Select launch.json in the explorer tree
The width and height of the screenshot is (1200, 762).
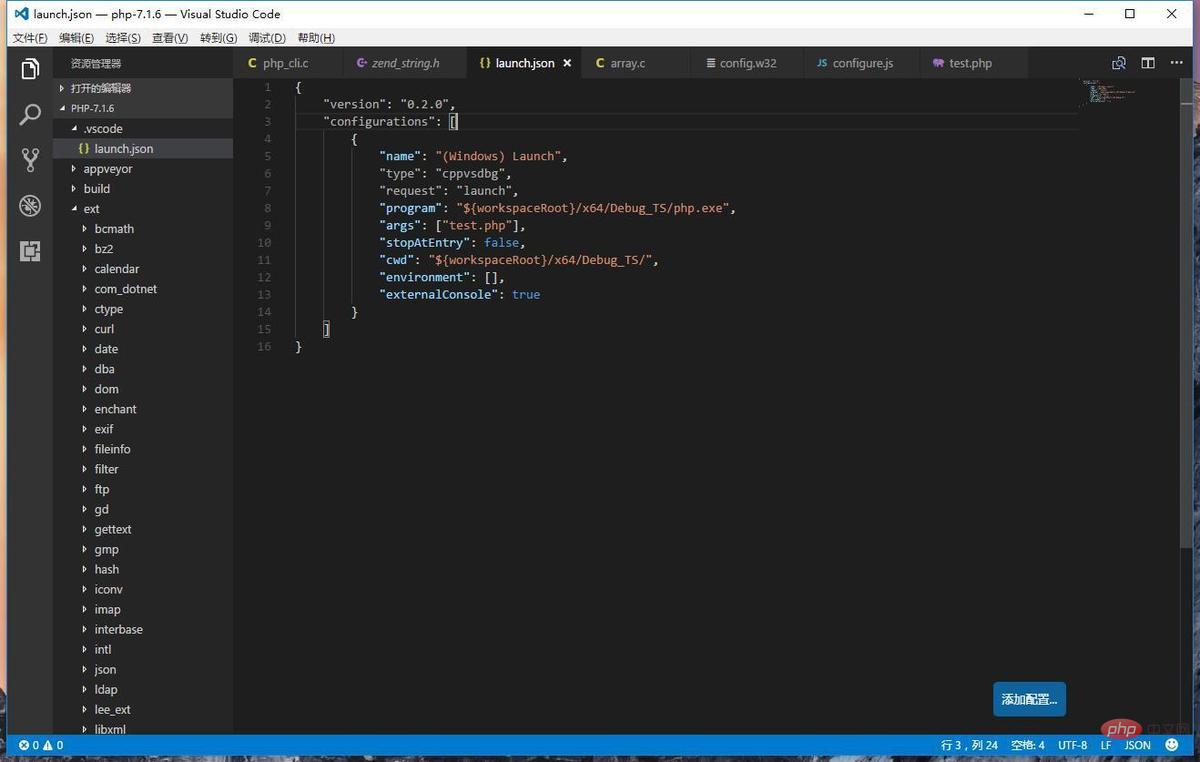tap(143, 148)
